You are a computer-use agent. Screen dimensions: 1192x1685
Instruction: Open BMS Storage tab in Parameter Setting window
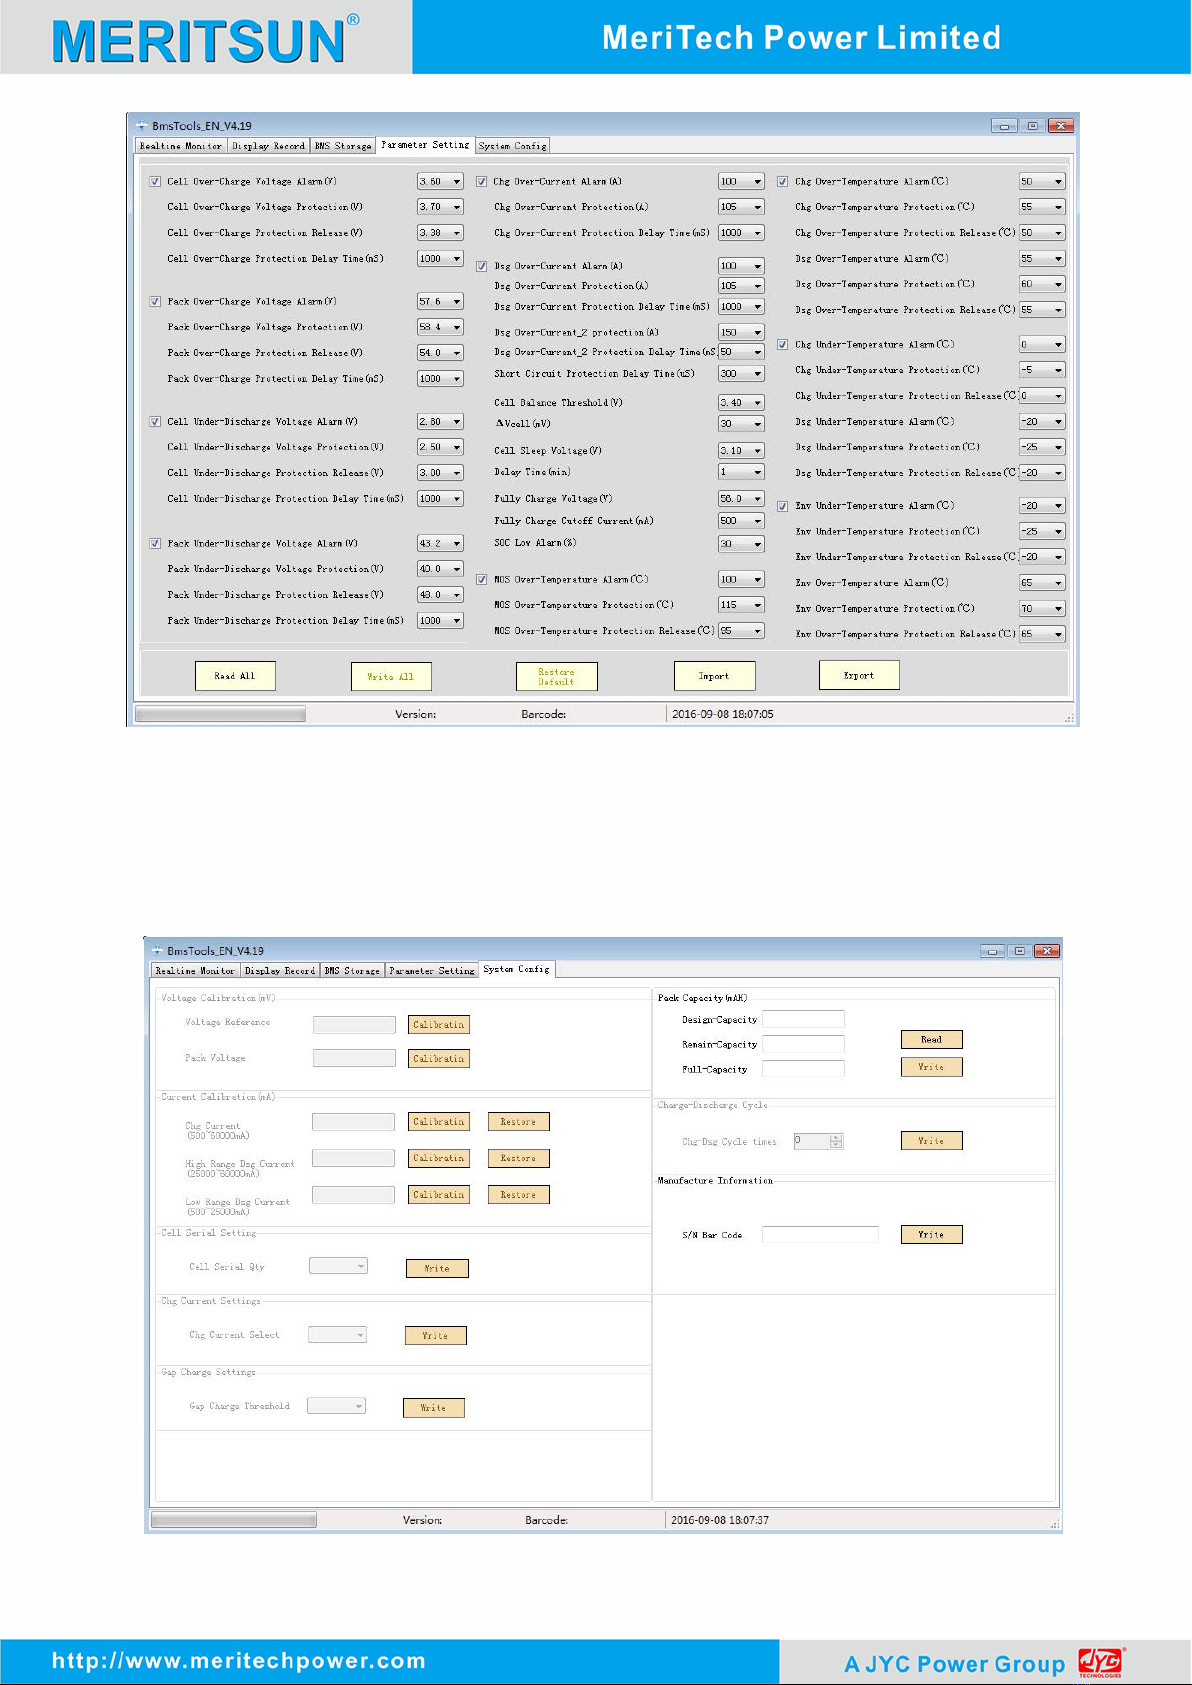[343, 146]
